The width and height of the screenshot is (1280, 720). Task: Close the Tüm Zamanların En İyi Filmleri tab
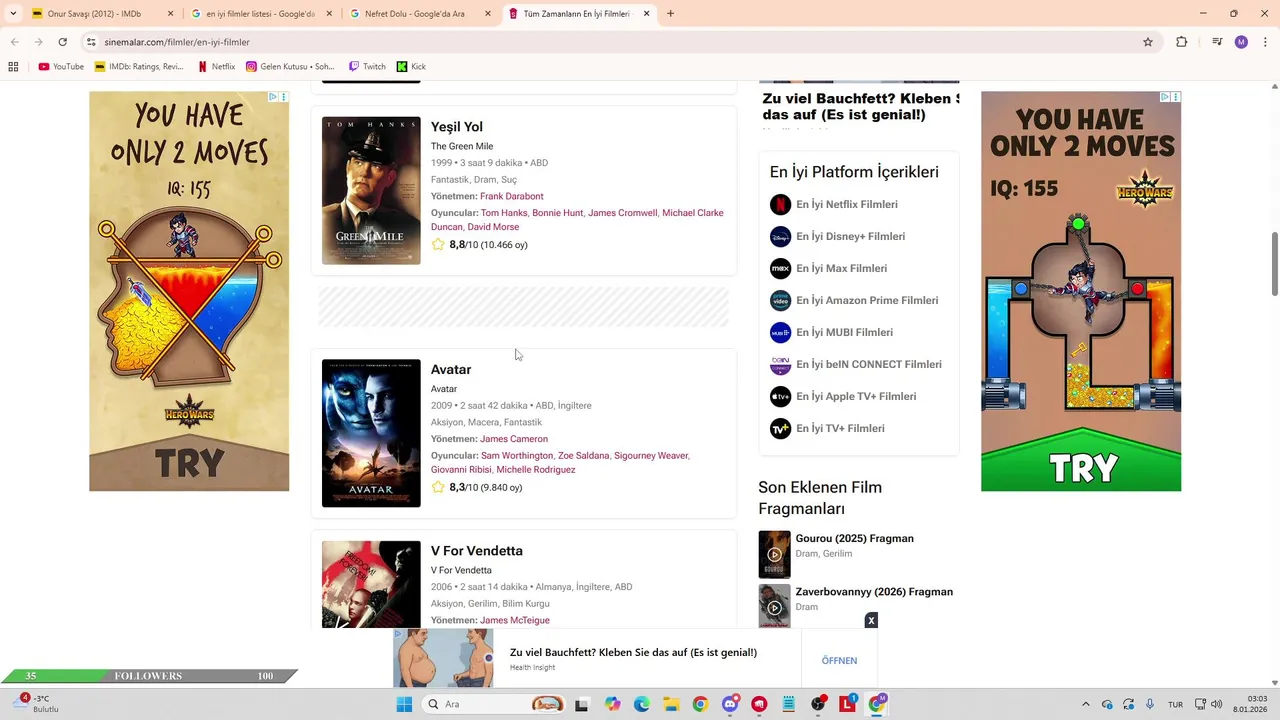[x=646, y=14]
